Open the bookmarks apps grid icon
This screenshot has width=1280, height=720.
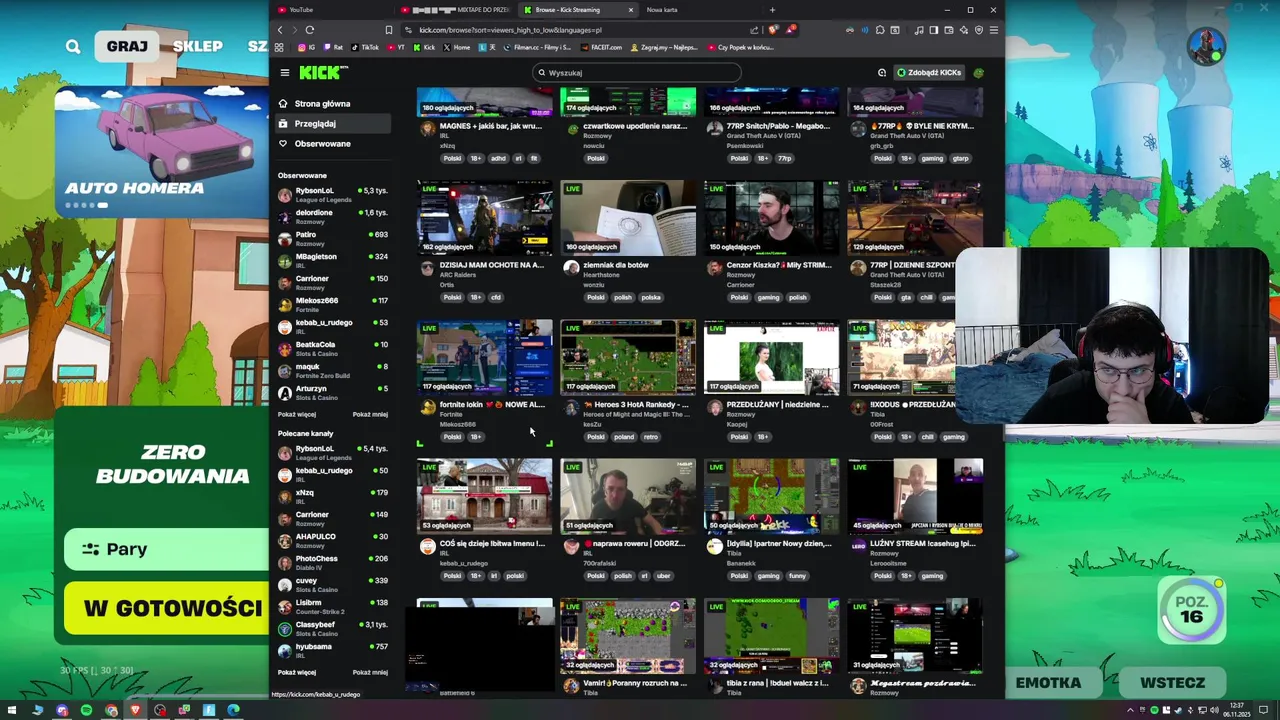279,47
